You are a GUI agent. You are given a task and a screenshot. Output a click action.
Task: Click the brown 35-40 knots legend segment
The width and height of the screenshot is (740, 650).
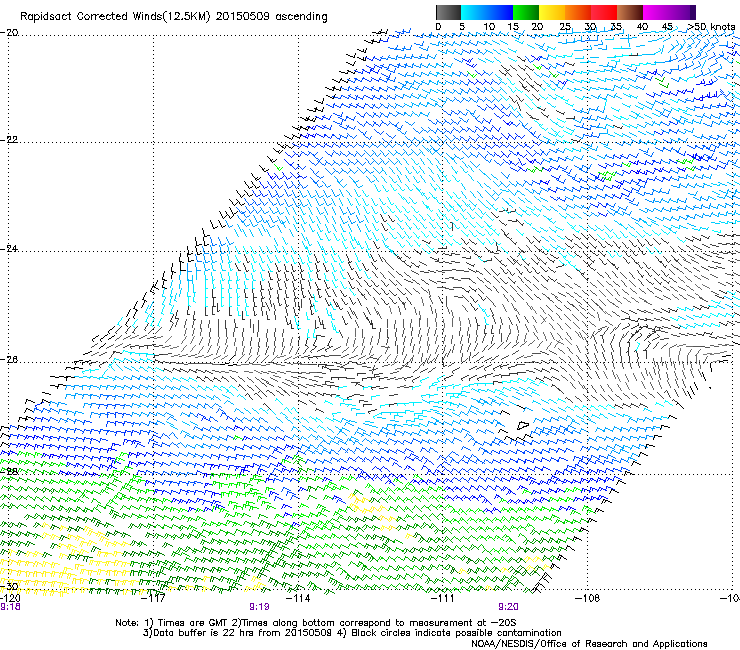pyautogui.click(x=630, y=12)
